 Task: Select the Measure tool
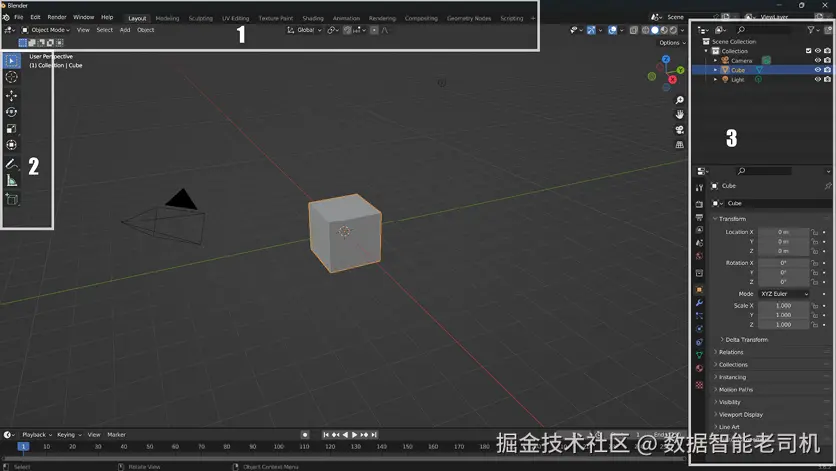point(12,181)
